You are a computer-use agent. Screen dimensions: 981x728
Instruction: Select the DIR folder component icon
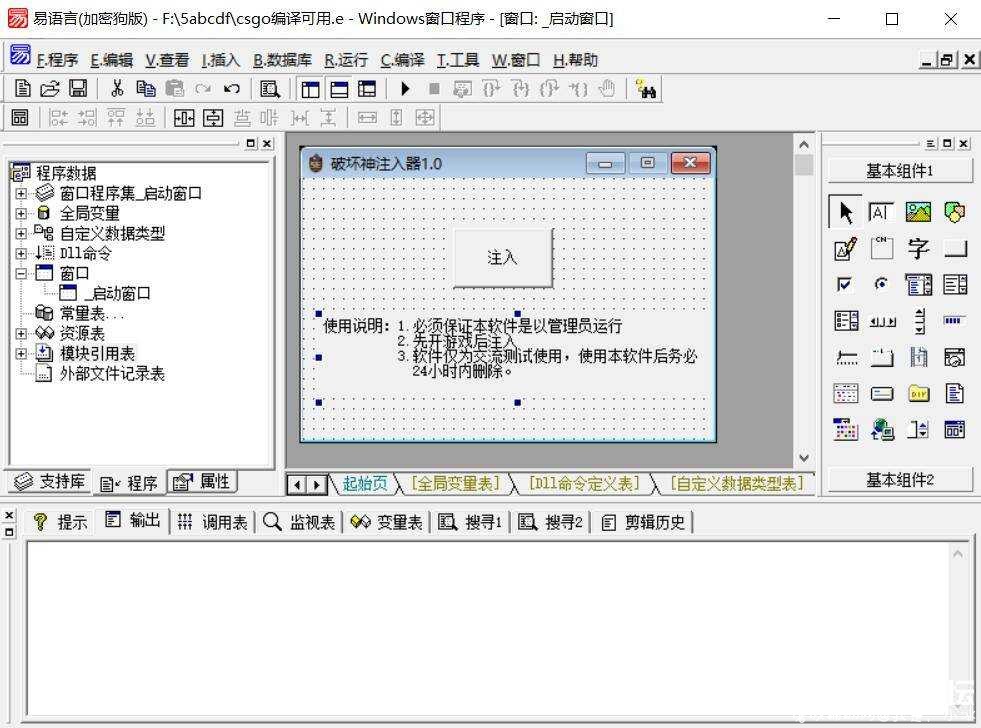(918, 393)
